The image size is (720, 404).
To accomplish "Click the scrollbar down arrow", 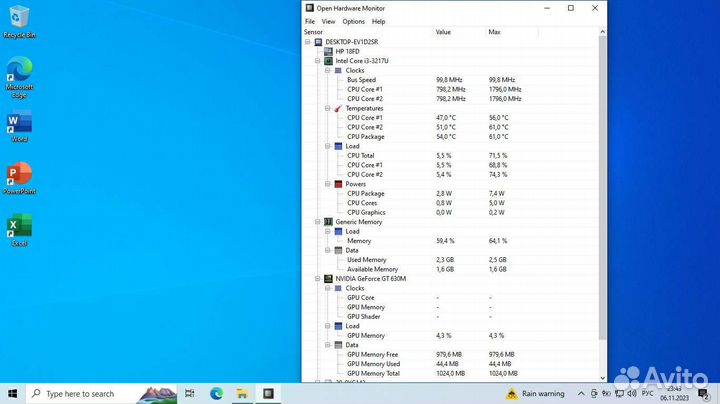I will pos(602,378).
